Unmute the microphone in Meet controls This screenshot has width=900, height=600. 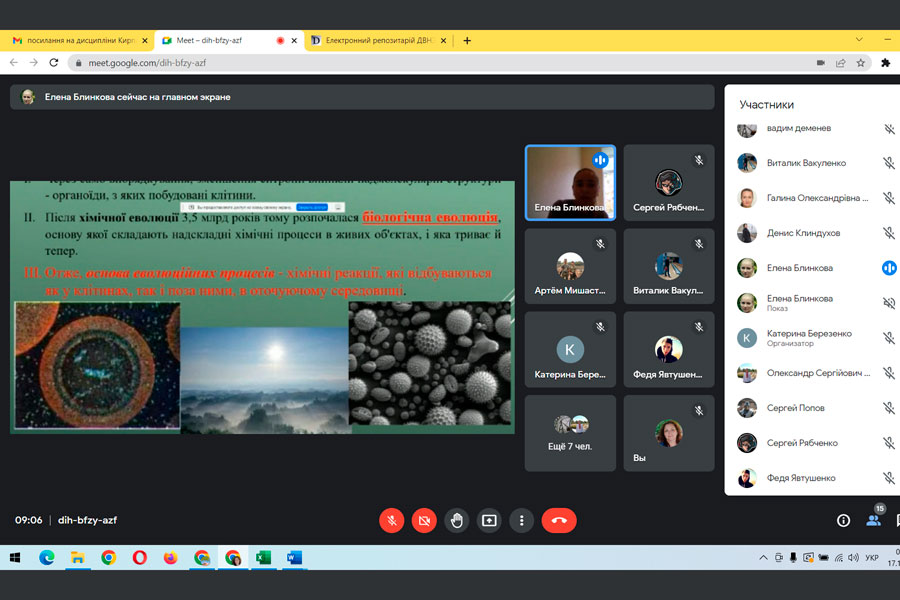(391, 520)
